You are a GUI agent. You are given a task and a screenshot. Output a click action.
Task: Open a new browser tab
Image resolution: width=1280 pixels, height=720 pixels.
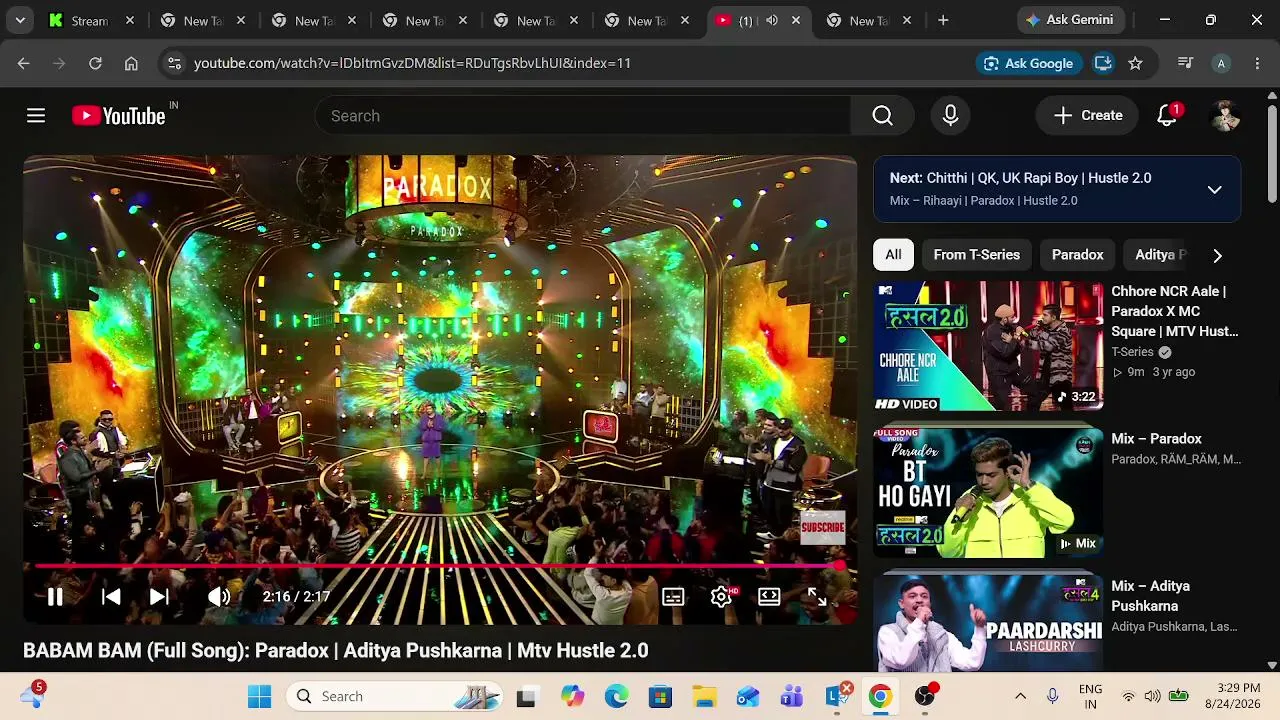pyautogui.click(x=943, y=20)
